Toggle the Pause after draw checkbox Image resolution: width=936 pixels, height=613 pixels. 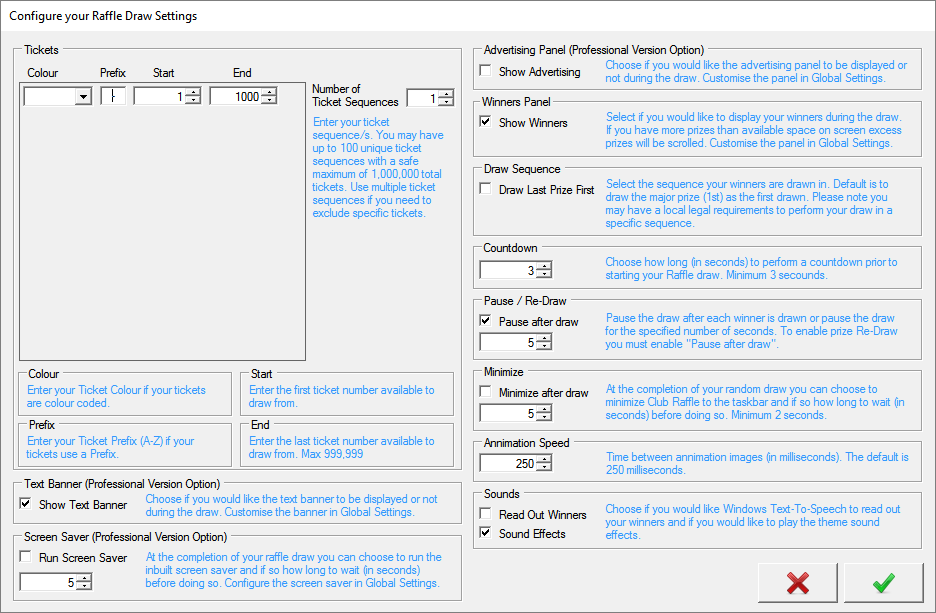486,322
